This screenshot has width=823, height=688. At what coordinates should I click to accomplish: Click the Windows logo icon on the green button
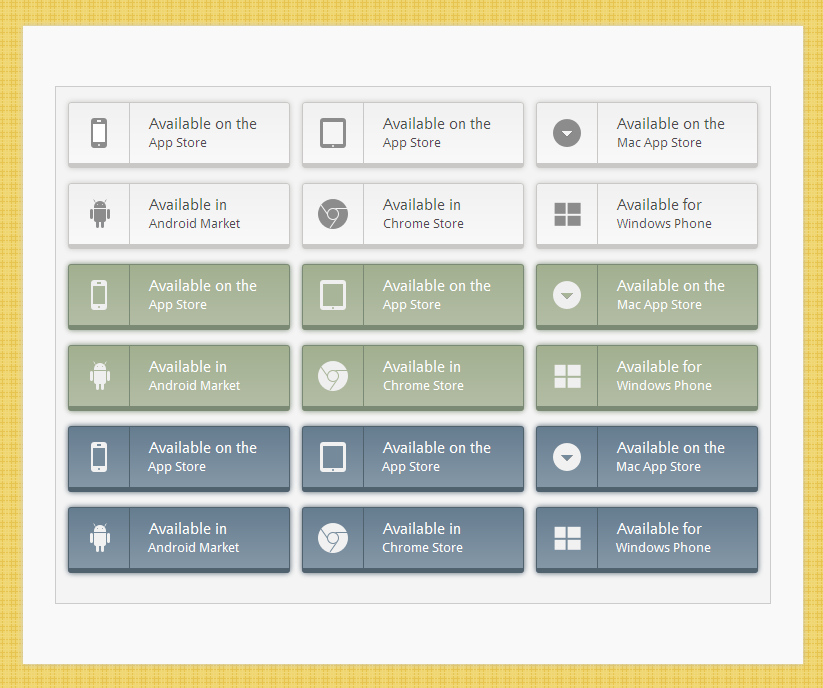(x=567, y=376)
